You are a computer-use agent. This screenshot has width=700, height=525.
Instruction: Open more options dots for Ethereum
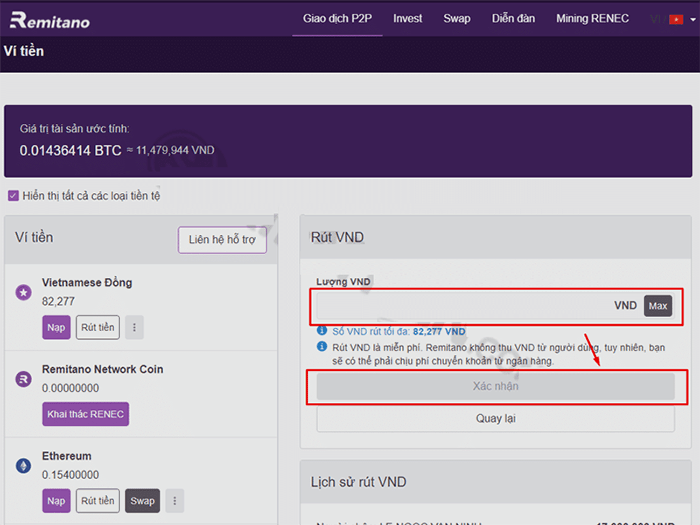click(x=175, y=500)
